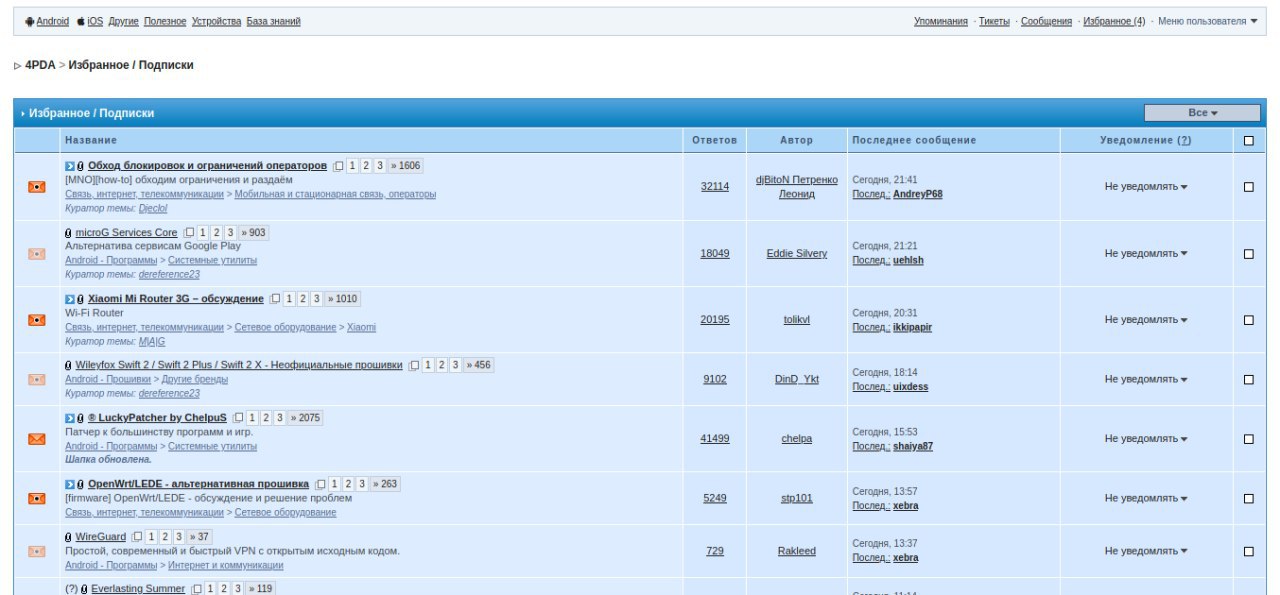Click the pages icon next to Xiaomi Mi Router 3G
The width and height of the screenshot is (1280, 595).
pos(276,299)
